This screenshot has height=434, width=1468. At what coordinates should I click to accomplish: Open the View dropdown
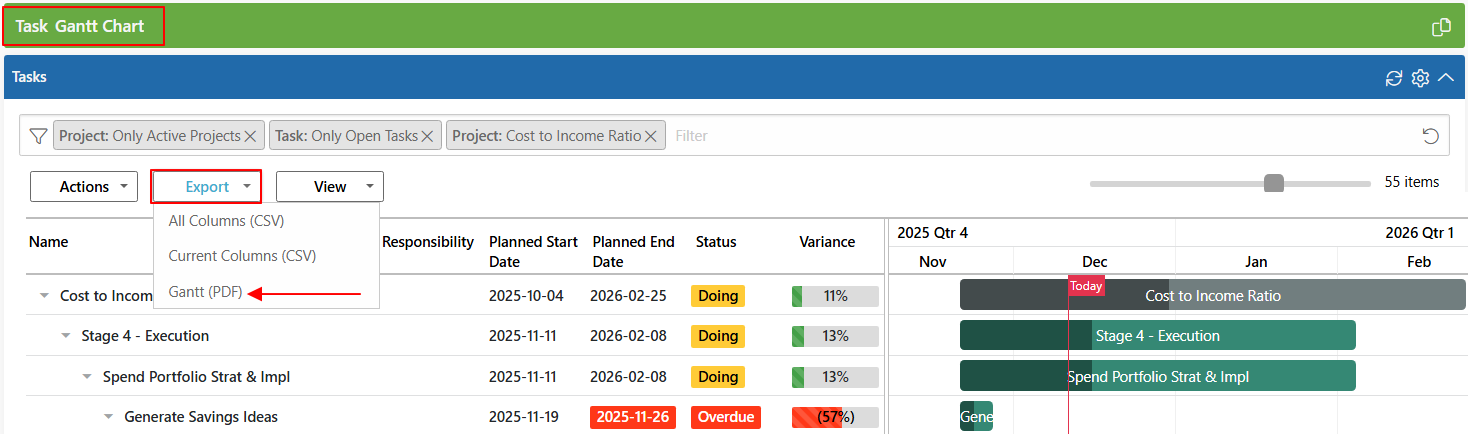[x=330, y=186]
